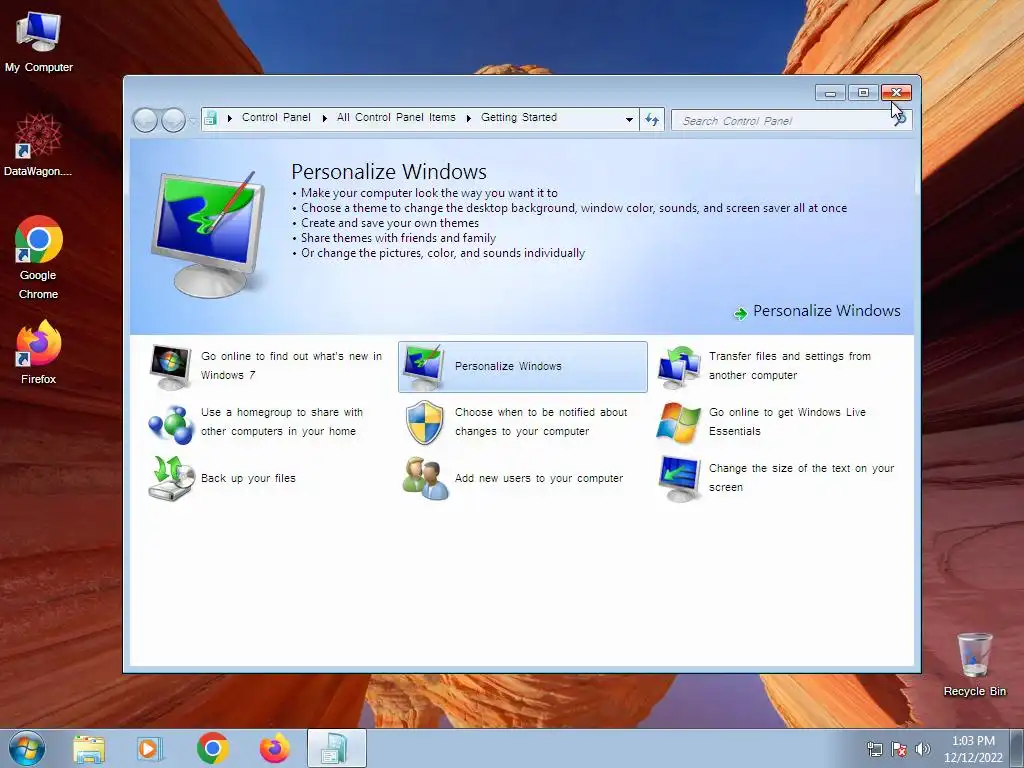Image resolution: width=1024 pixels, height=768 pixels.
Task: Click the Refresh button next to the address bar
Action: [652, 120]
